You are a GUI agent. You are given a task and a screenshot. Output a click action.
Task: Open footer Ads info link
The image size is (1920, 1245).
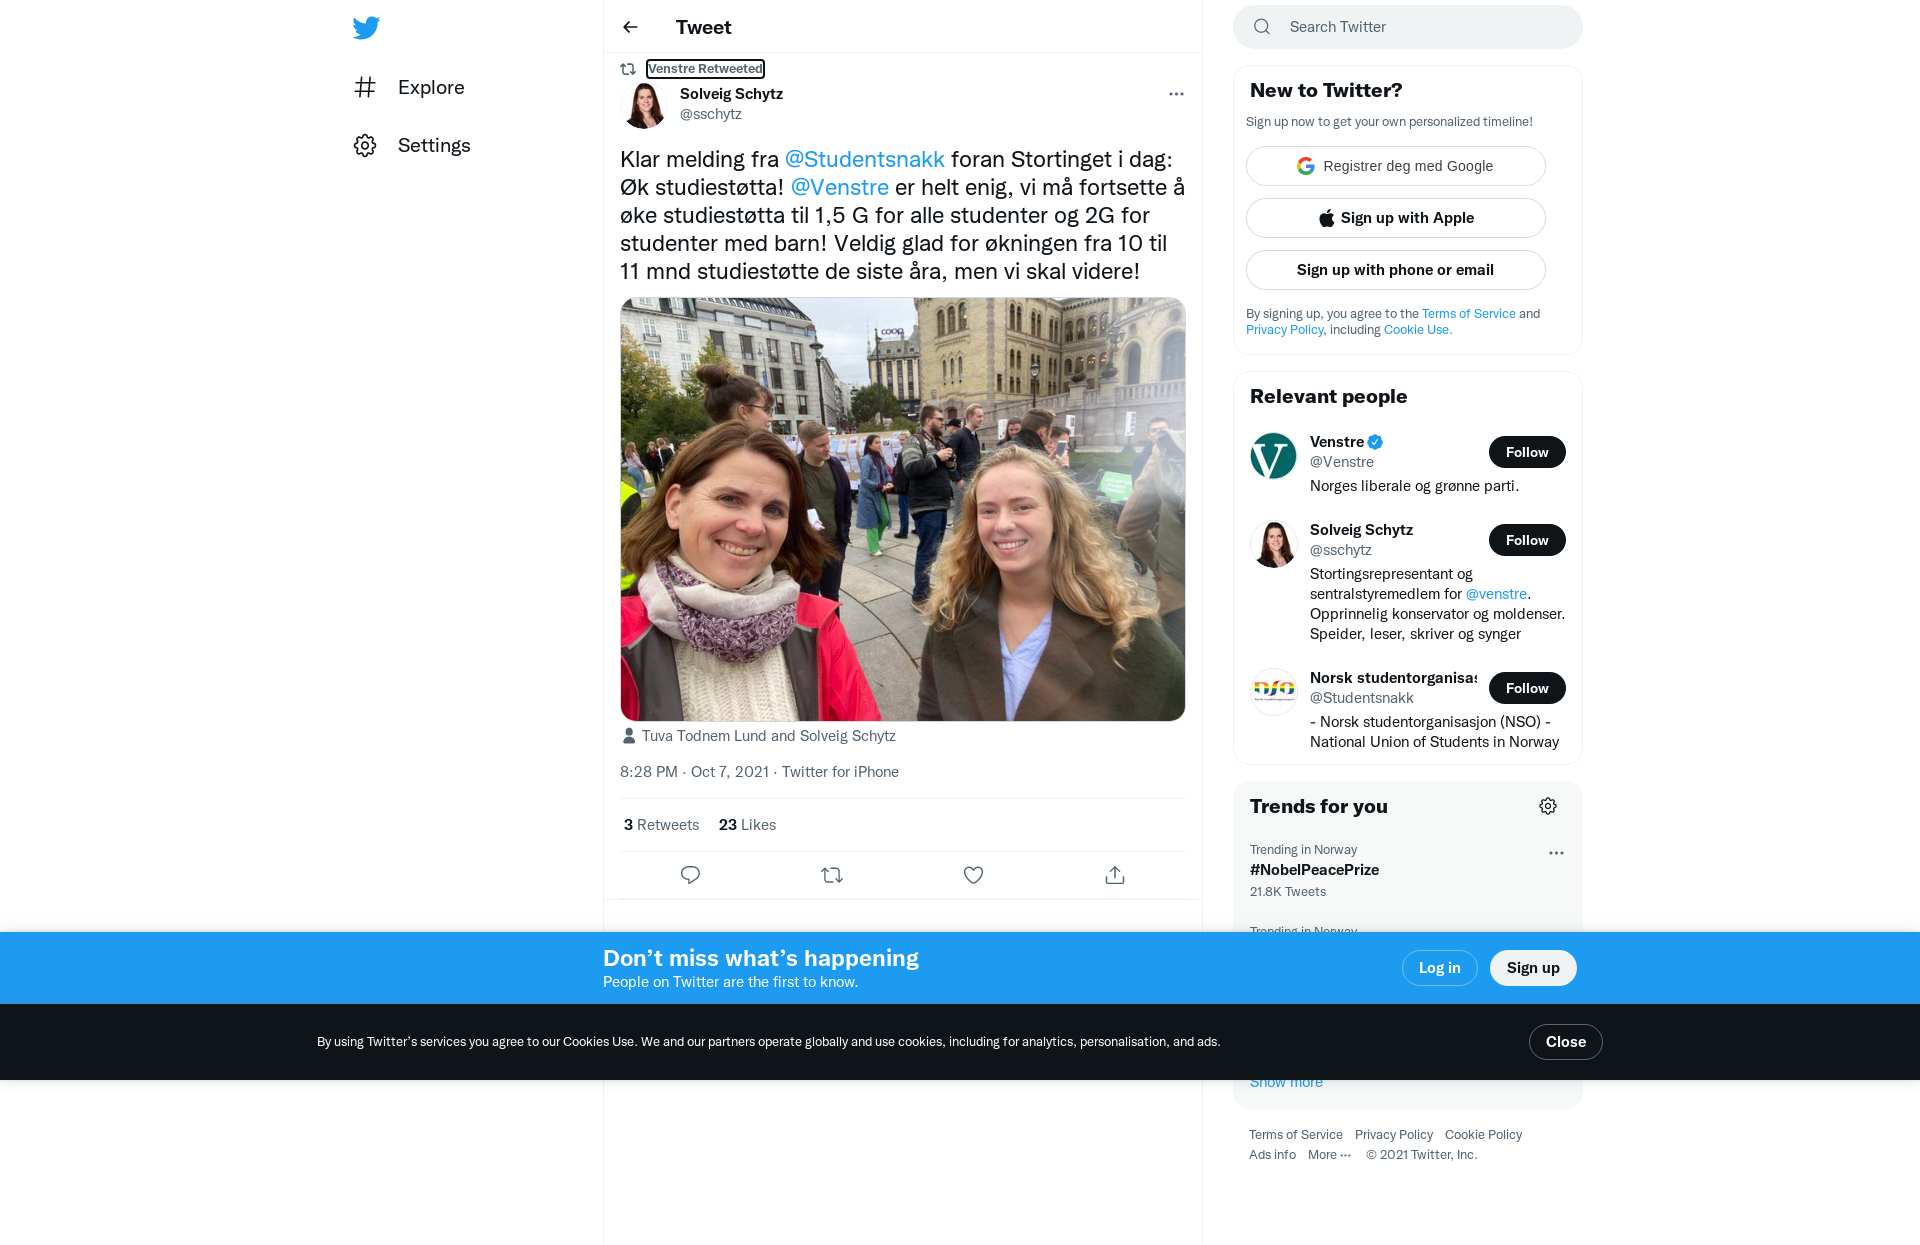tap(1272, 1155)
